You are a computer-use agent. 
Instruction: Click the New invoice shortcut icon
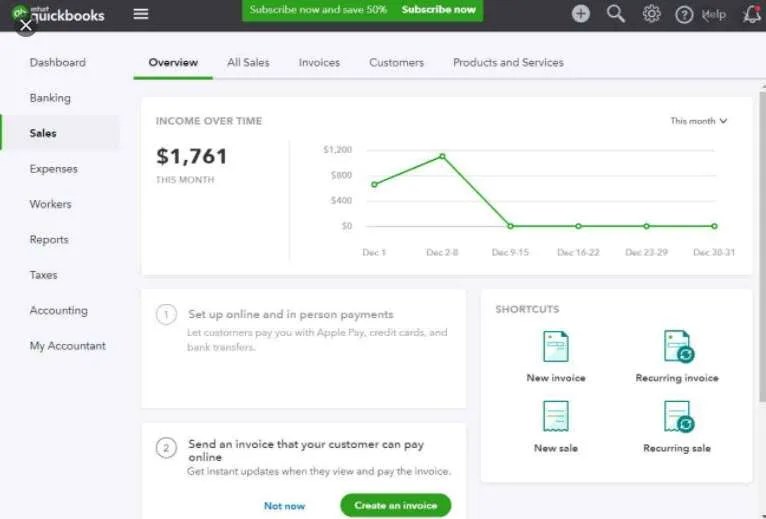pyautogui.click(x=556, y=346)
